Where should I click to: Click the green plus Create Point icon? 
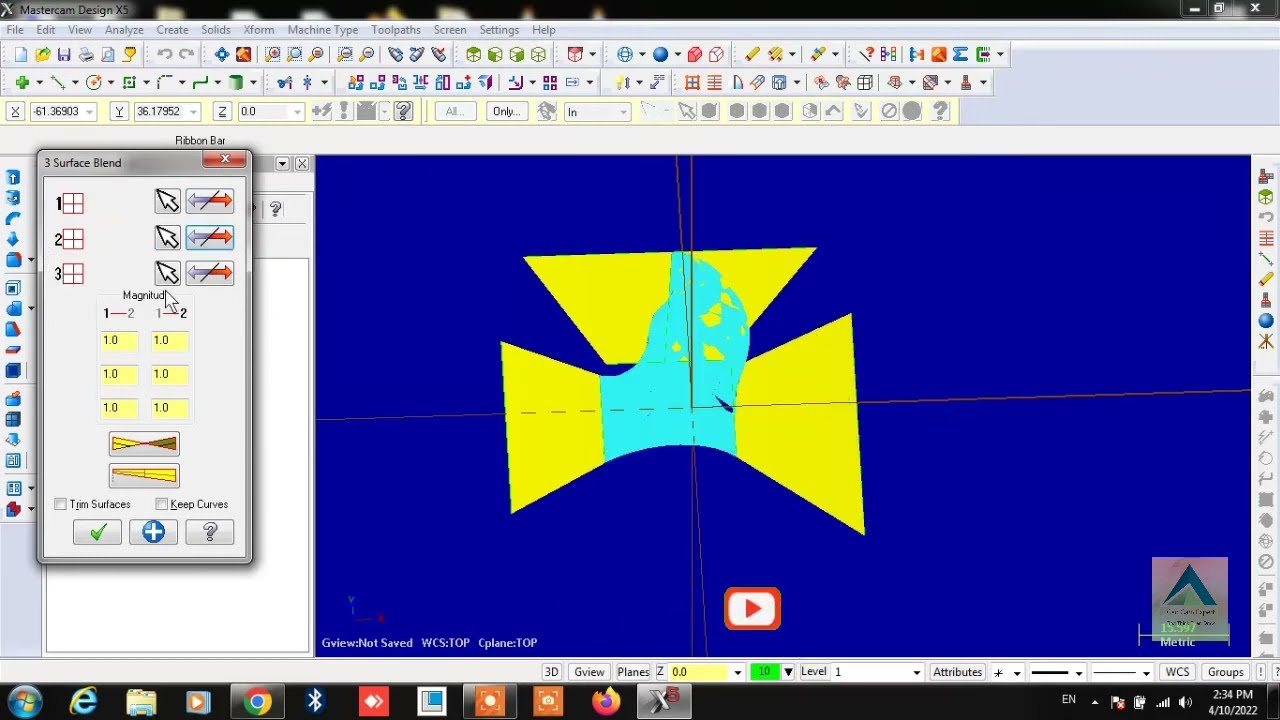coord(22,82)
